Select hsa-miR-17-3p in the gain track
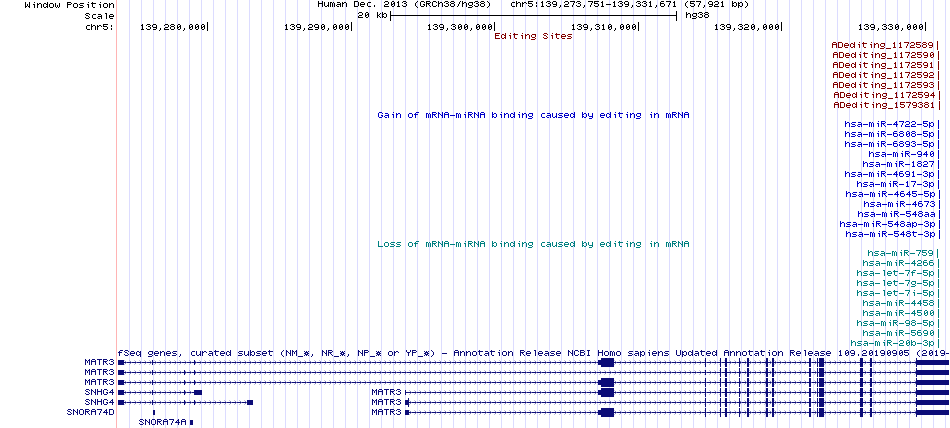950x428 pixels. click(895, 184)
